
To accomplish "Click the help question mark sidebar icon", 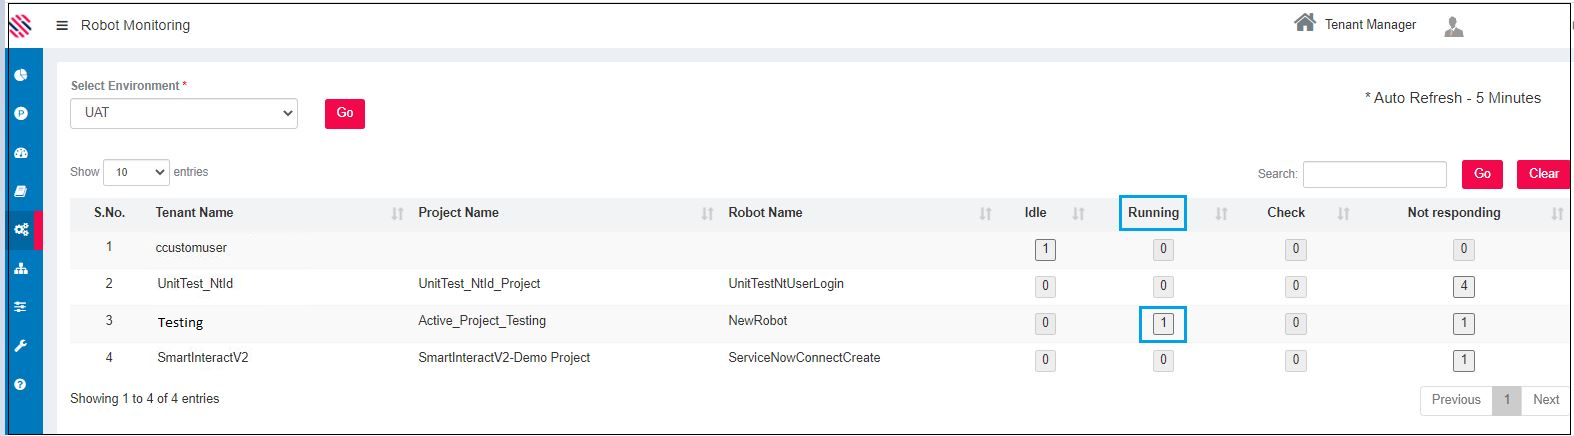I will tap(21, 385).
